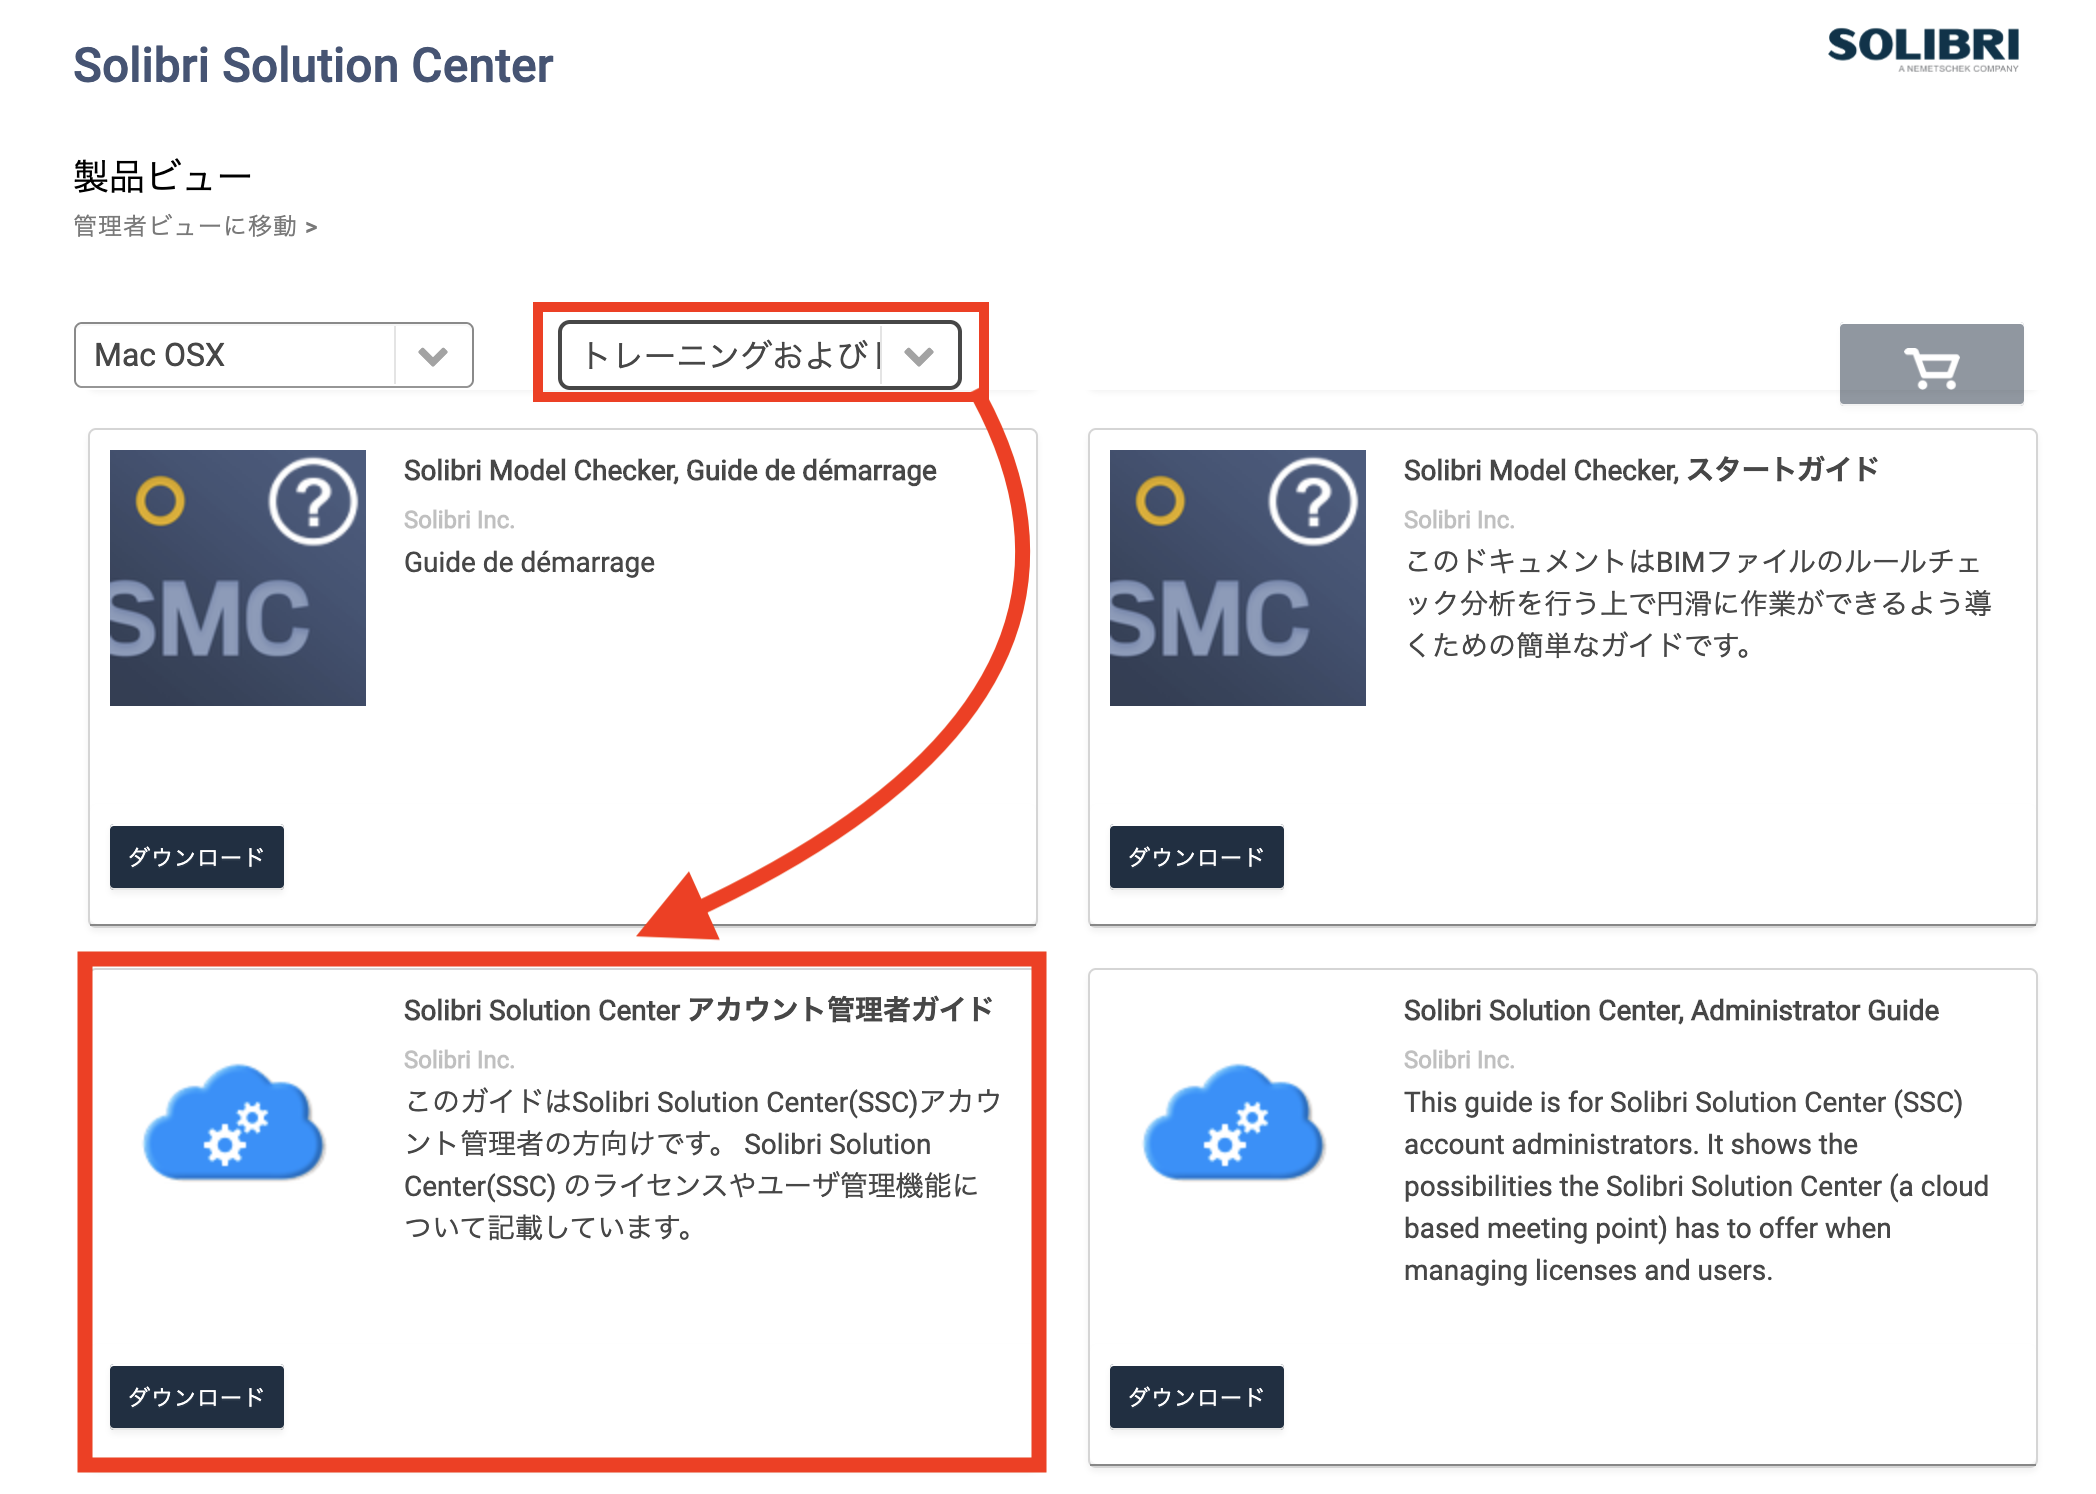2096x1494 pixels.
Task: Open the トレーニングおよび category field
Action: coord(760,355)
